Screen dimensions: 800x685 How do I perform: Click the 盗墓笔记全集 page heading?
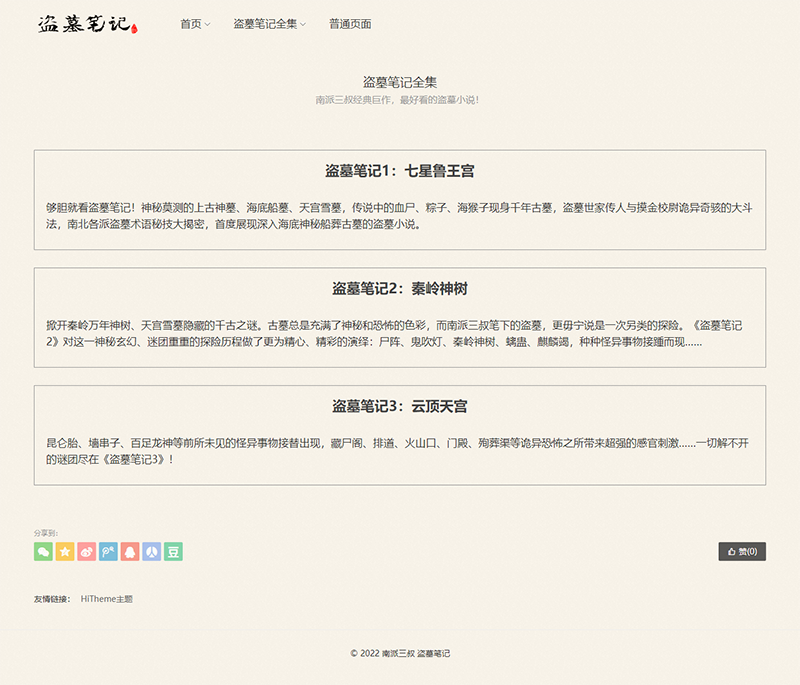coord(399,82)
